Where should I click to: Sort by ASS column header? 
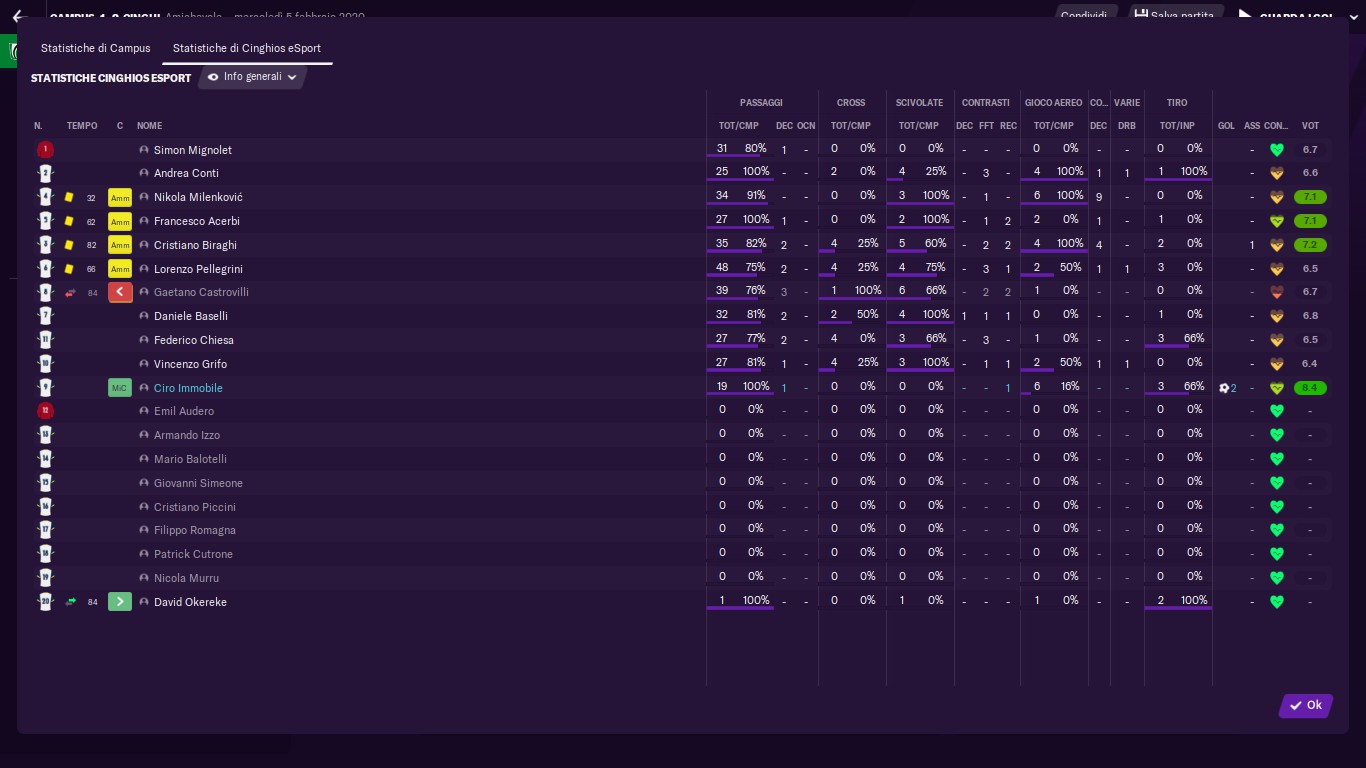point(1252,126)
